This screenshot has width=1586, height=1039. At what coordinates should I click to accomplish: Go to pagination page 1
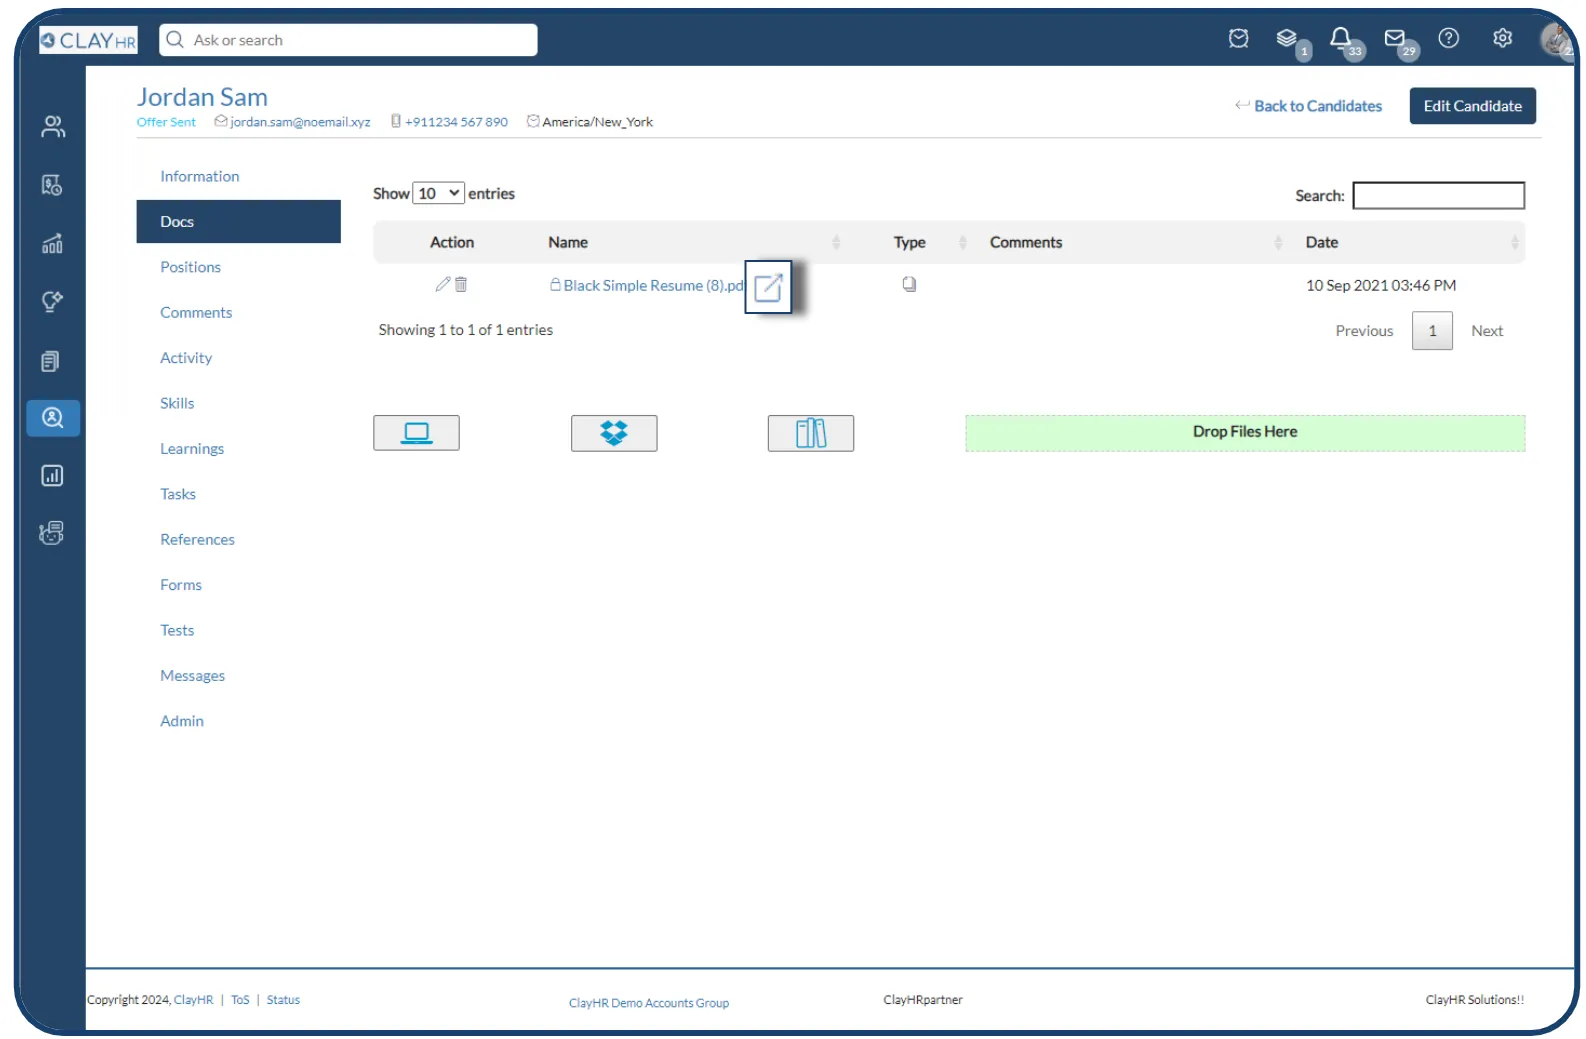[x=1432, y=331]
